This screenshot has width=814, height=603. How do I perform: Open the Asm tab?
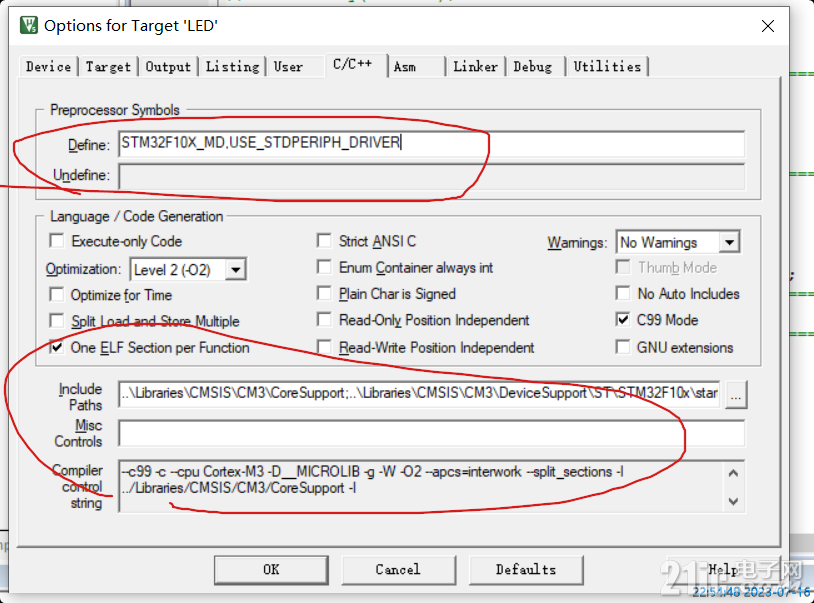[x=405, y=67]
